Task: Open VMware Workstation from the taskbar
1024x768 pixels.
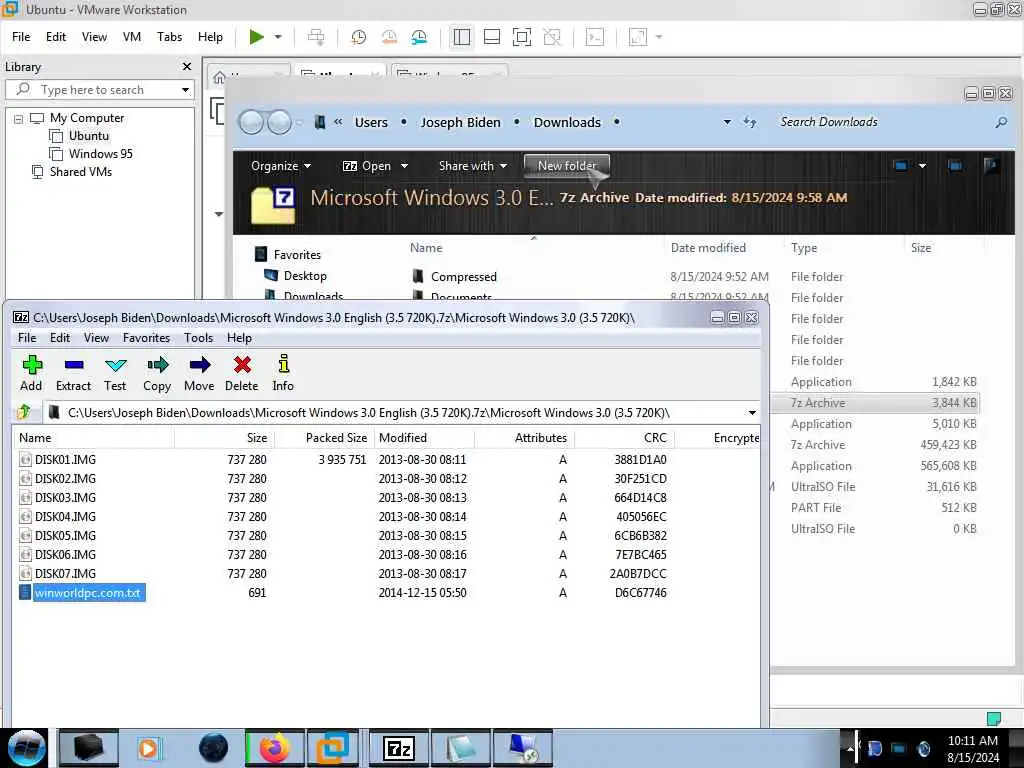Action: (x=334, y=748)
